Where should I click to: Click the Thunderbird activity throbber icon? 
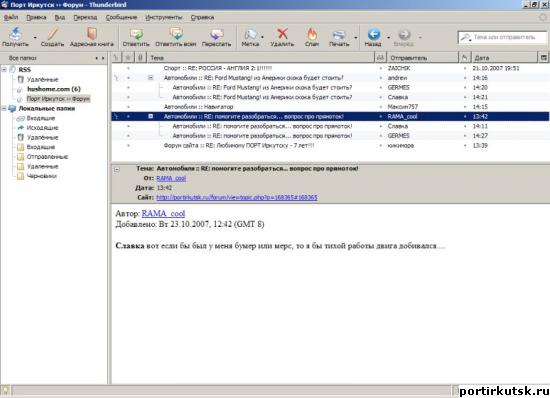coord(543,17)
